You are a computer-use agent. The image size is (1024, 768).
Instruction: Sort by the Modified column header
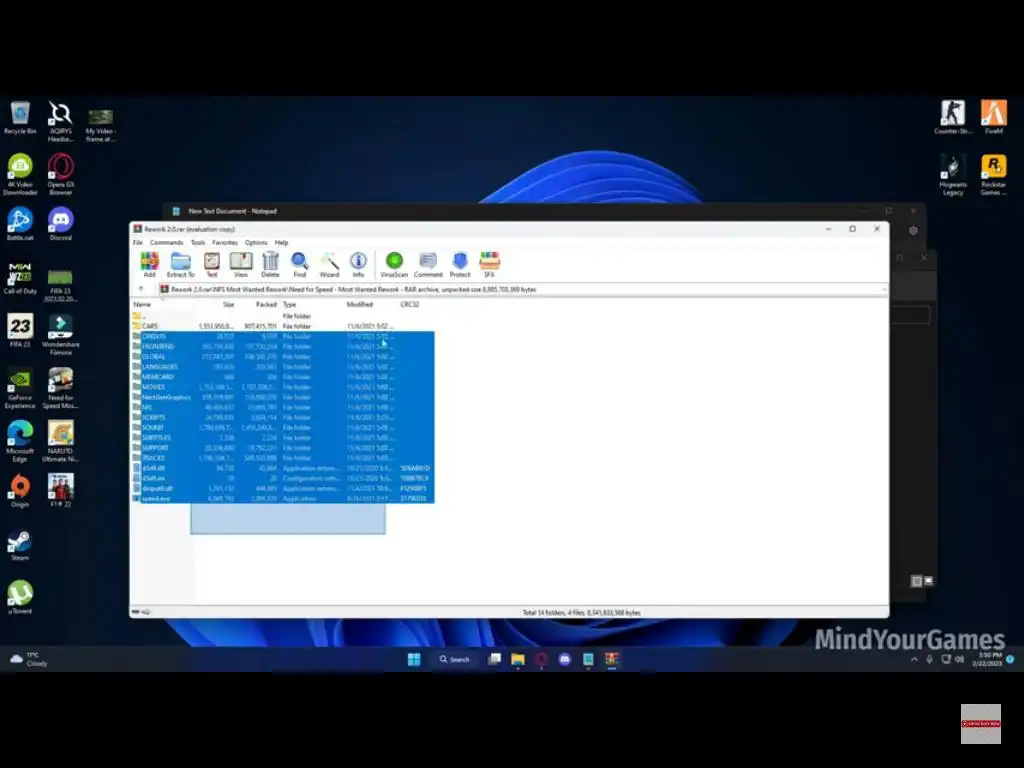360,304
